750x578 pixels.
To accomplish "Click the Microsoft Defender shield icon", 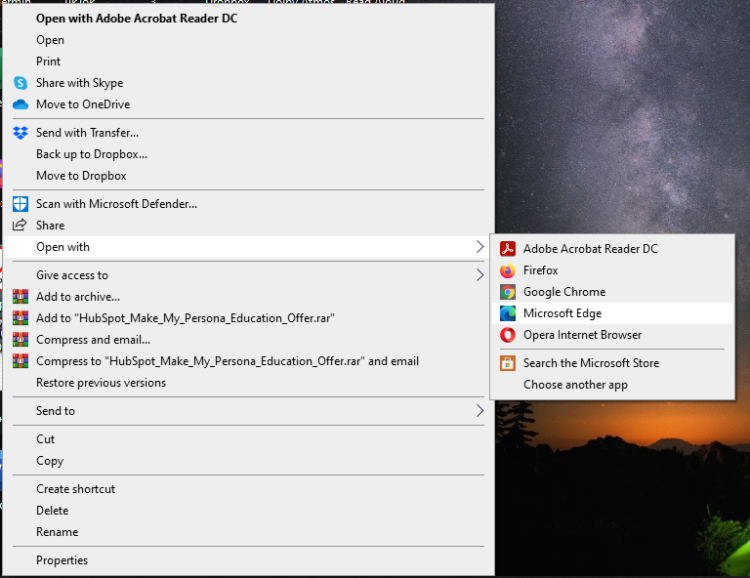I will 20,204.
